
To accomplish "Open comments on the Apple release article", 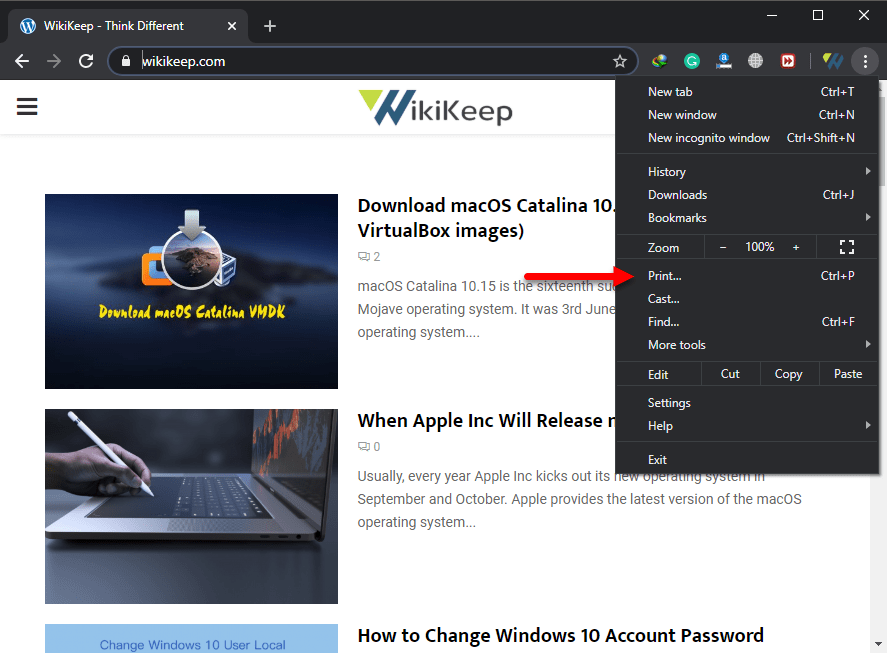I will point(369,447).
